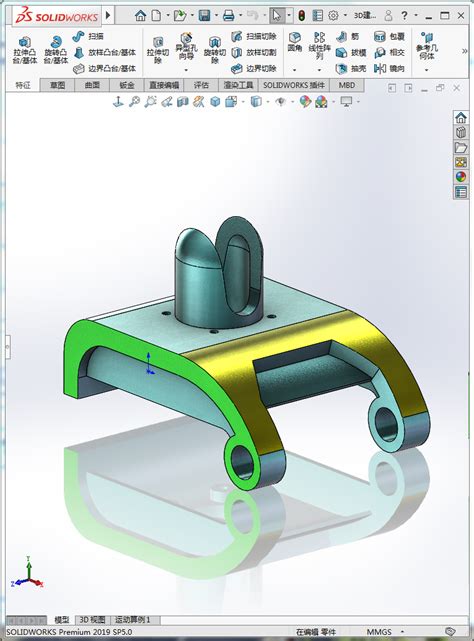Select Boundary Boss/Base (边界凸台/基体)
Image resolution: width=474 pixels, height=641 pixels.
point(105,68)
